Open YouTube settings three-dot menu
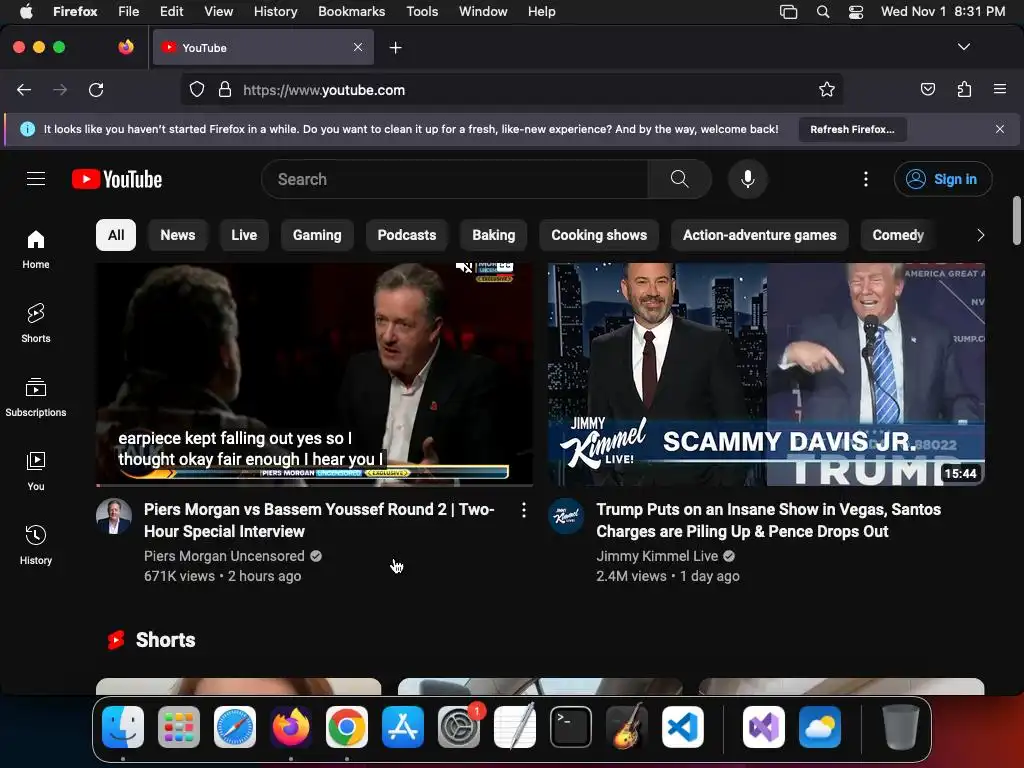 pos(866,179)
